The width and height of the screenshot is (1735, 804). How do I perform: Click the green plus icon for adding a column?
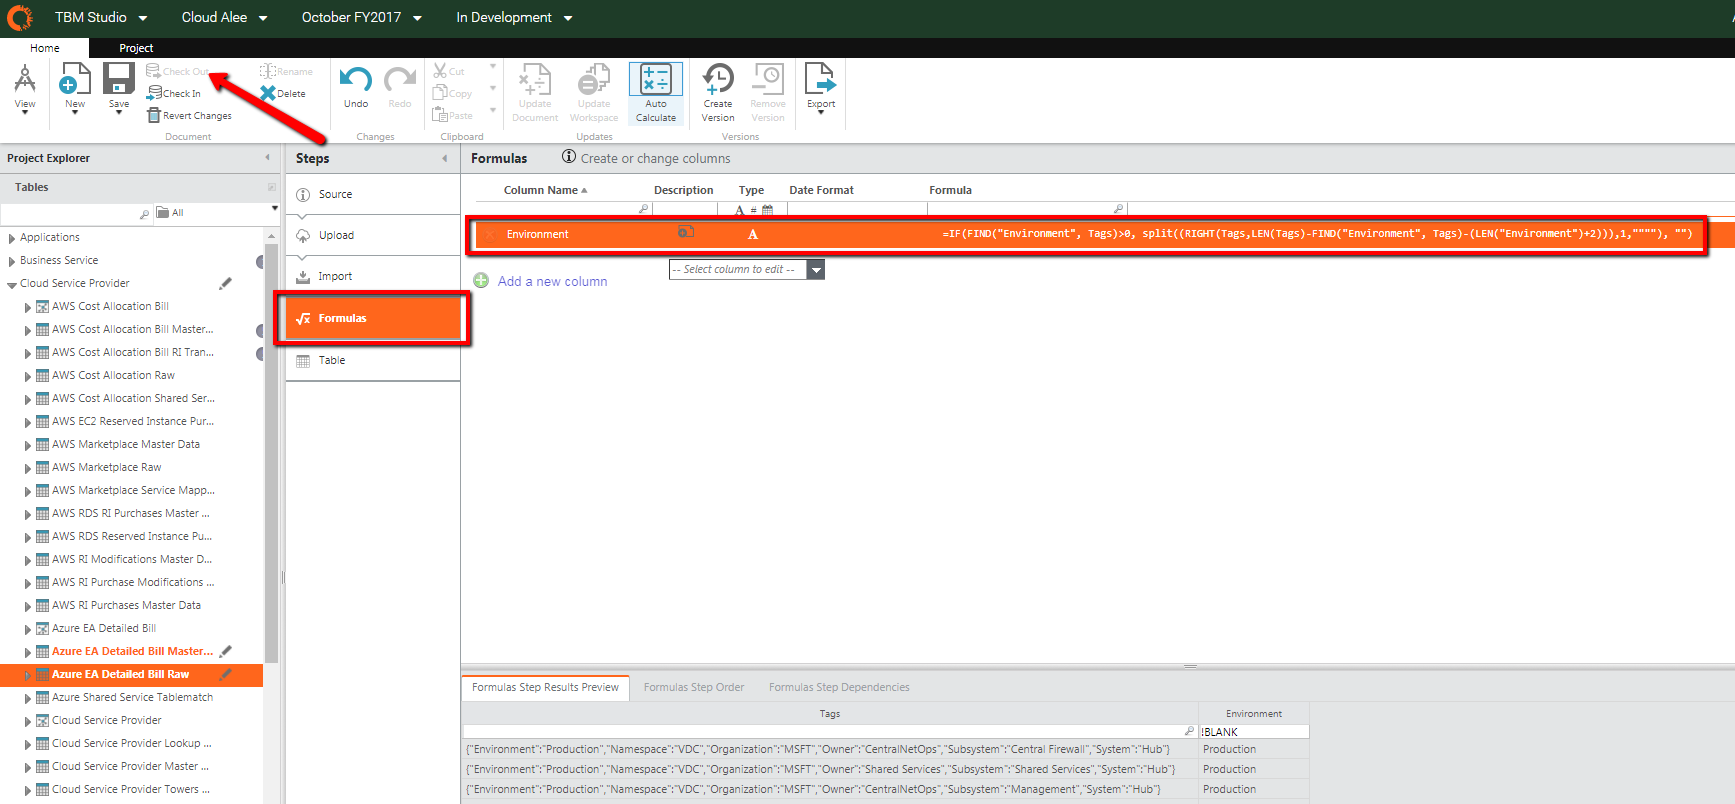click(481, 281)
